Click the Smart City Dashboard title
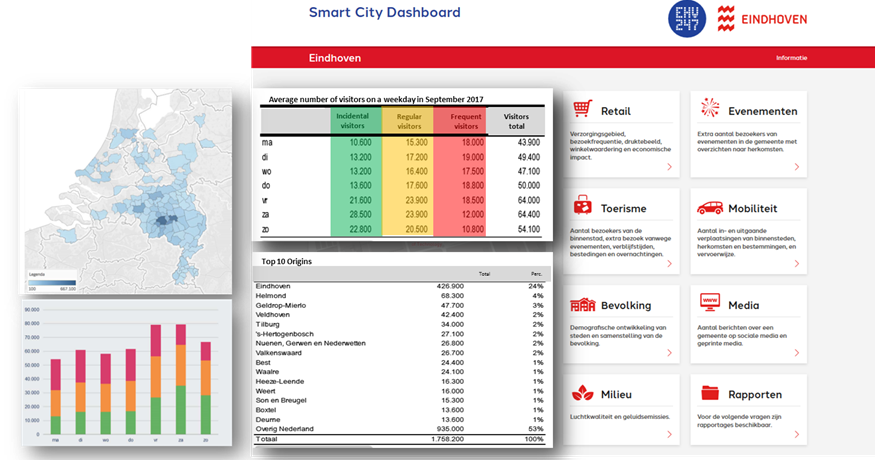This screenshot has width=875, height=460. coord(384,13)
